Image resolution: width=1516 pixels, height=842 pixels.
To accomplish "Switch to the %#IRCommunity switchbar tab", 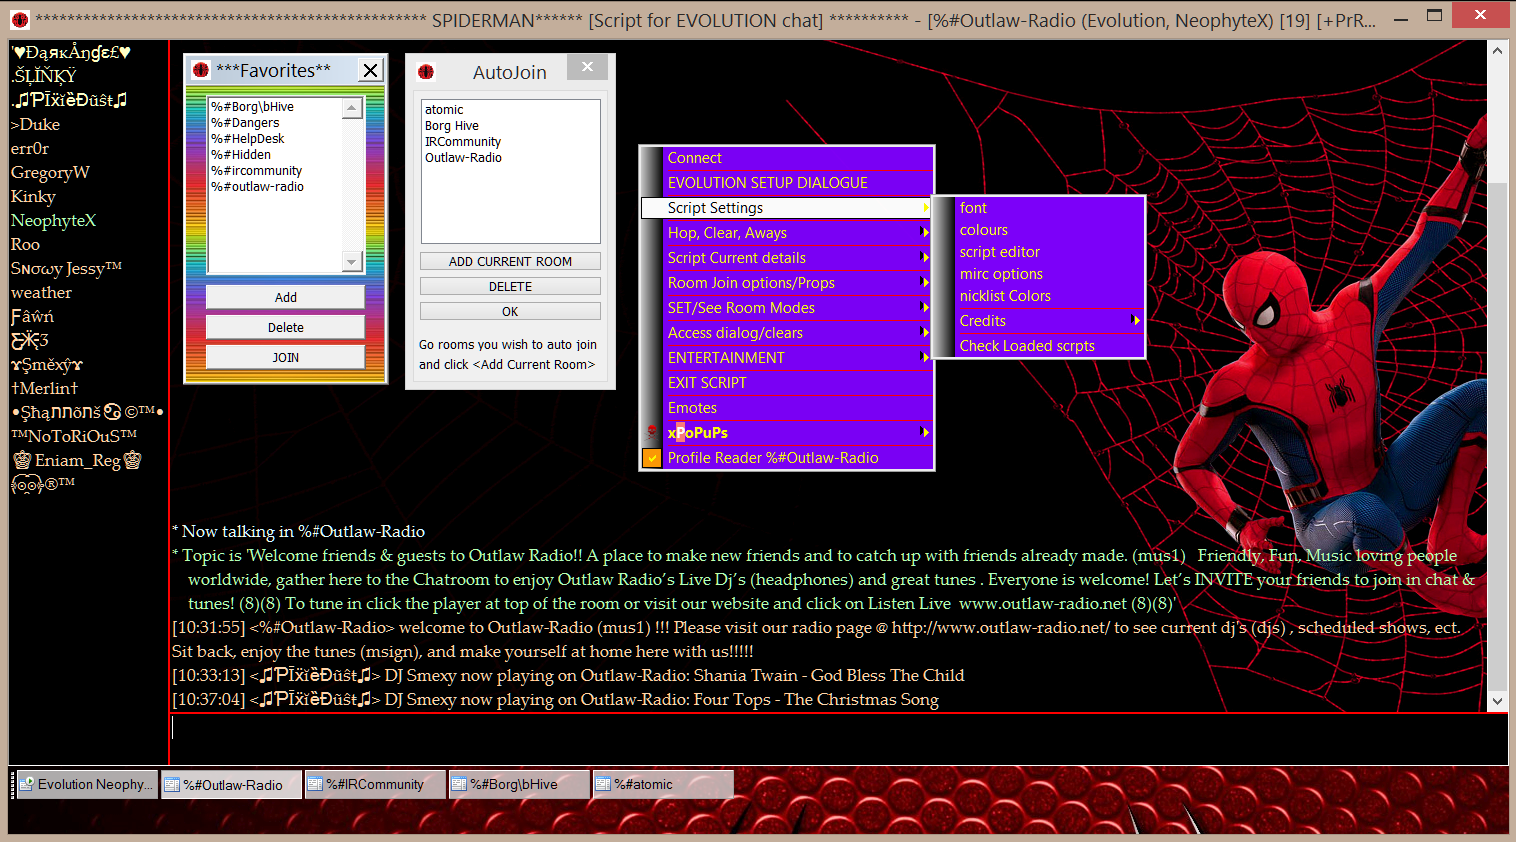I will pos(374,784).
